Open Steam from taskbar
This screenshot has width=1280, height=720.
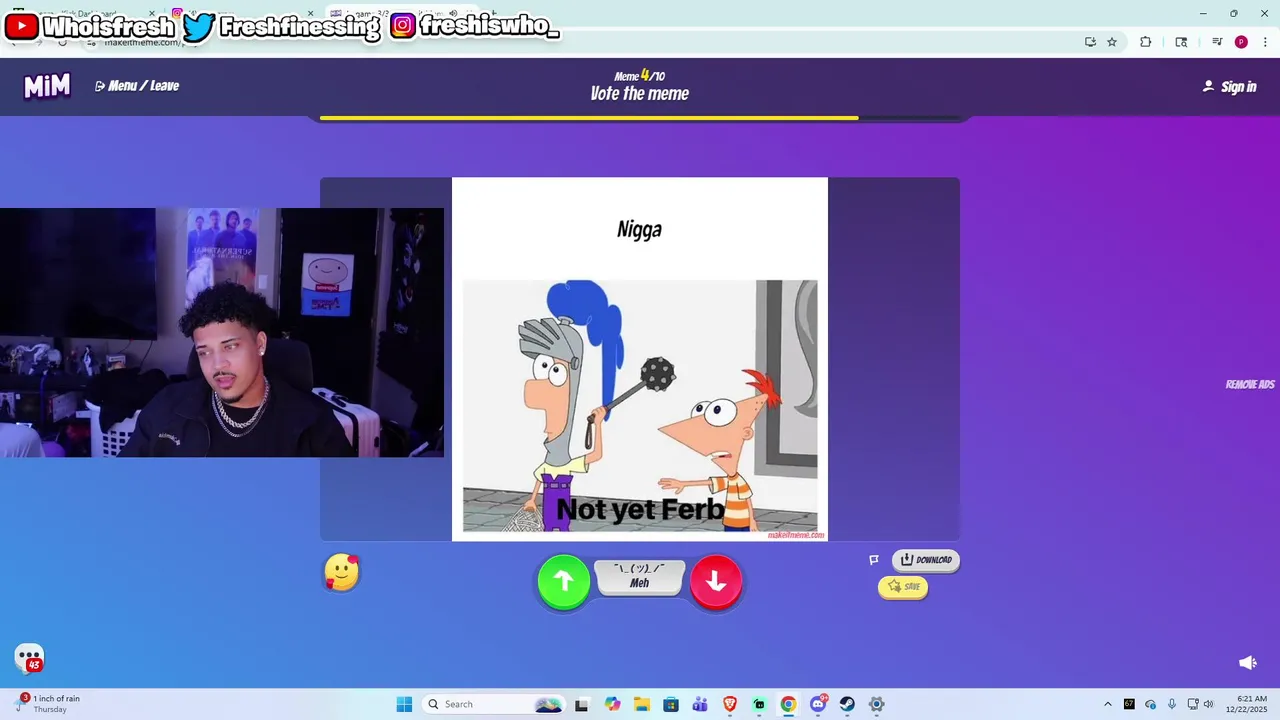point(847,704)
